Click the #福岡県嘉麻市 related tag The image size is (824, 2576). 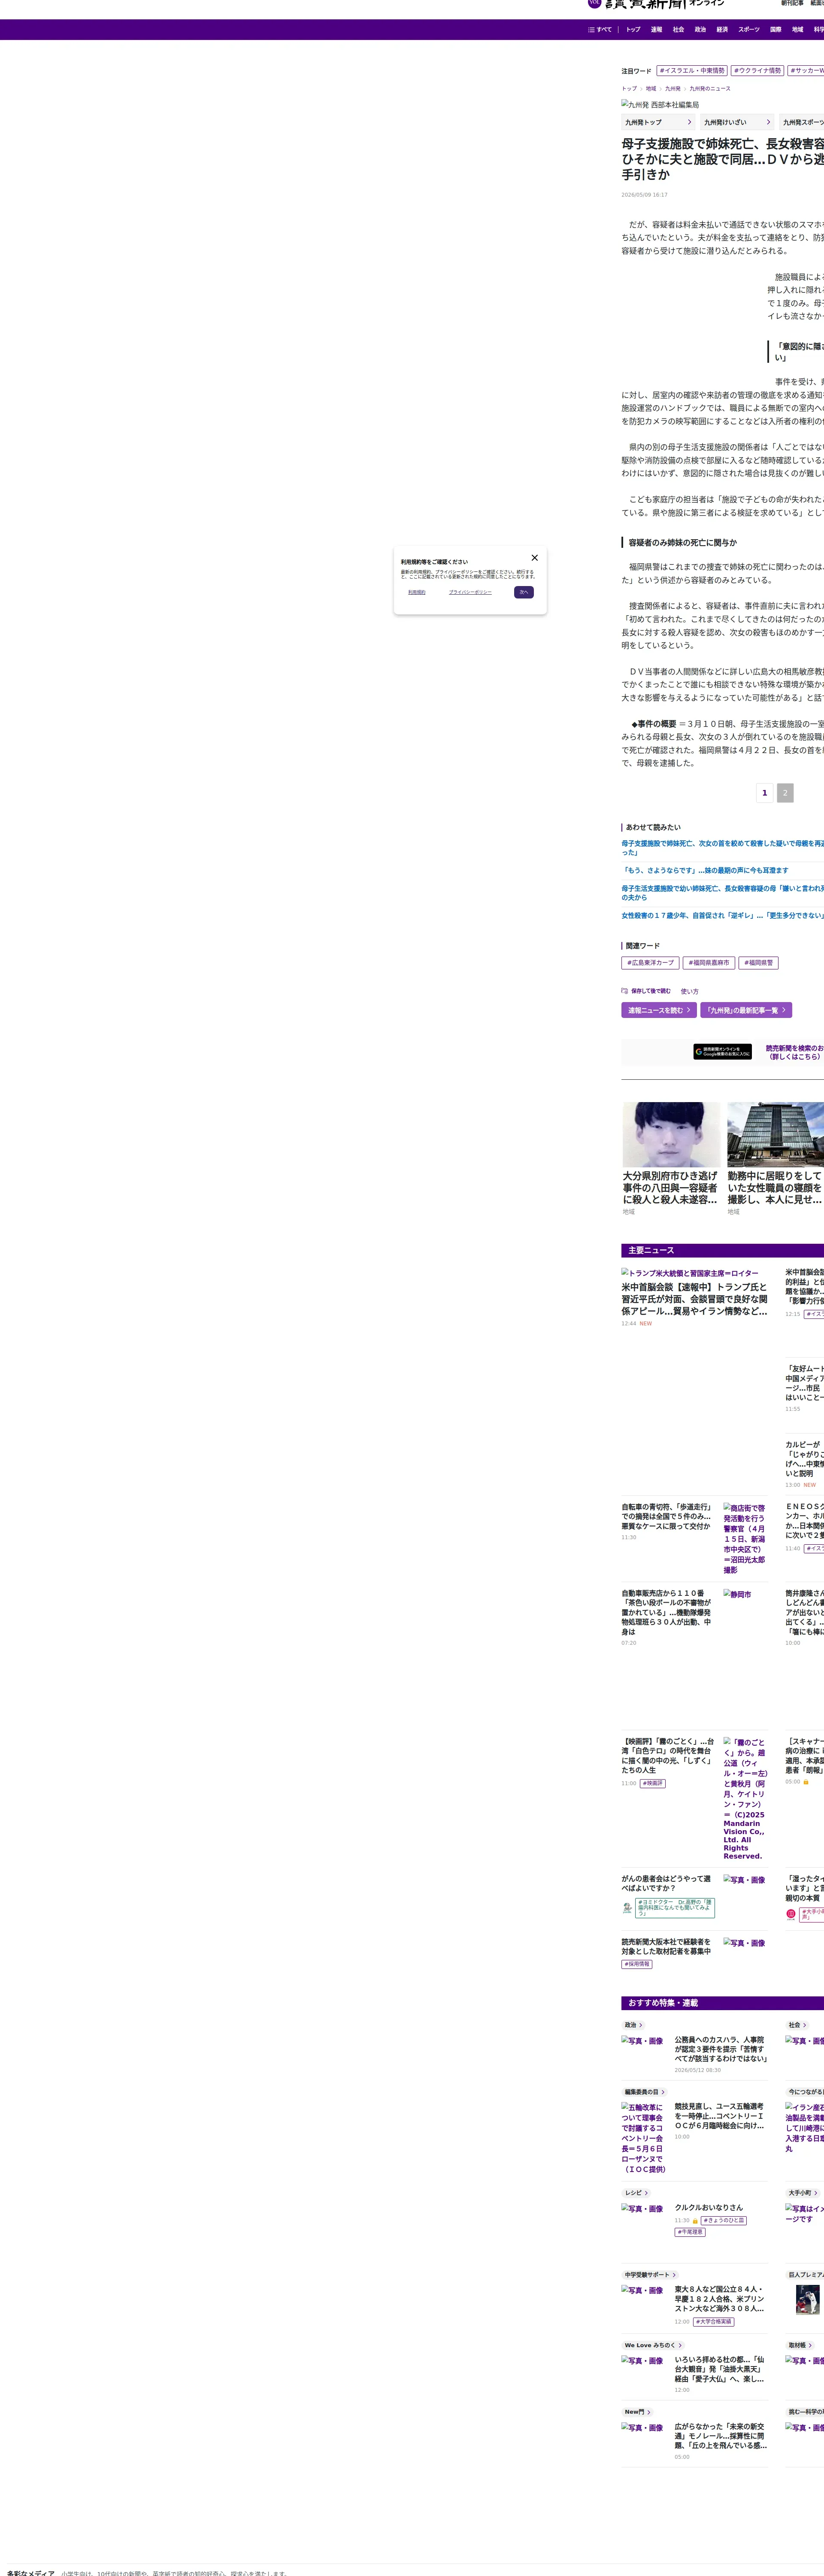pos(709,963)
